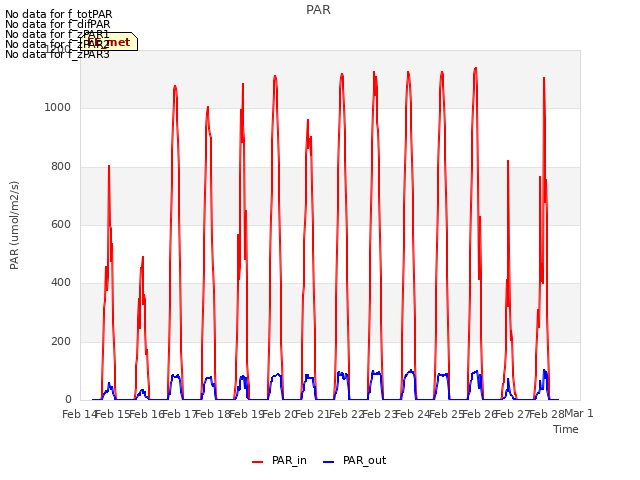The height and width of the screenshot is (480, 640).
Task: Click the Feb 14 x-axis tick label
Action: (x=80, y=415)
